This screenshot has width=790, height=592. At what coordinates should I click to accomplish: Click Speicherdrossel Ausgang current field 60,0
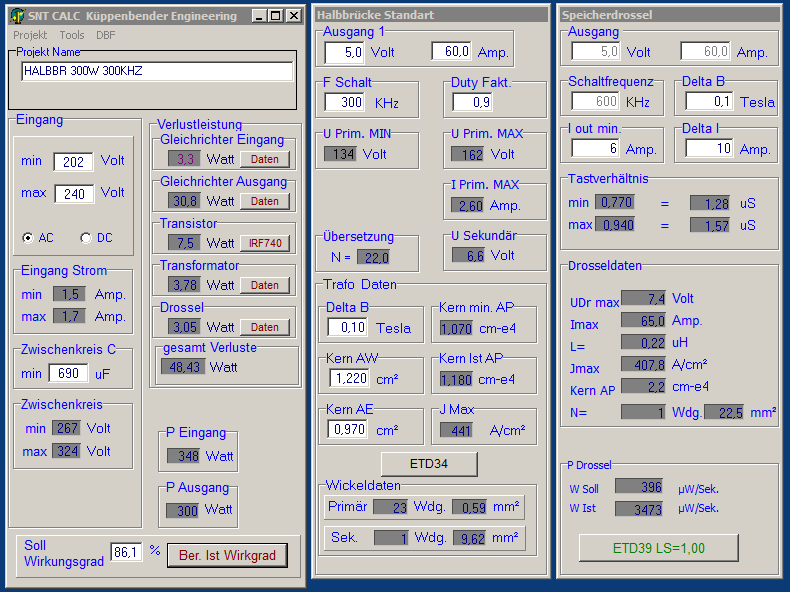pos(705,51)
